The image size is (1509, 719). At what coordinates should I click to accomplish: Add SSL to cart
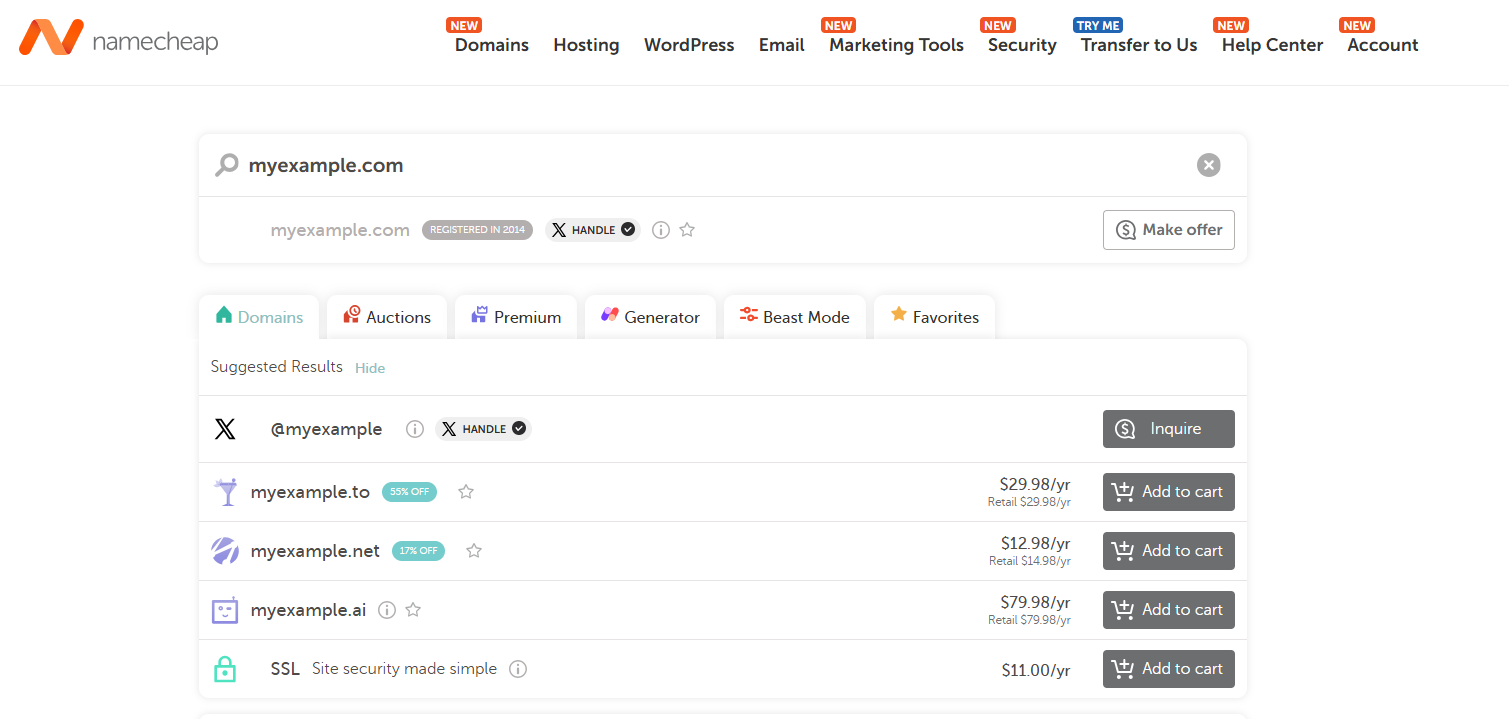pyautogui.click(x=1169, y=669)
